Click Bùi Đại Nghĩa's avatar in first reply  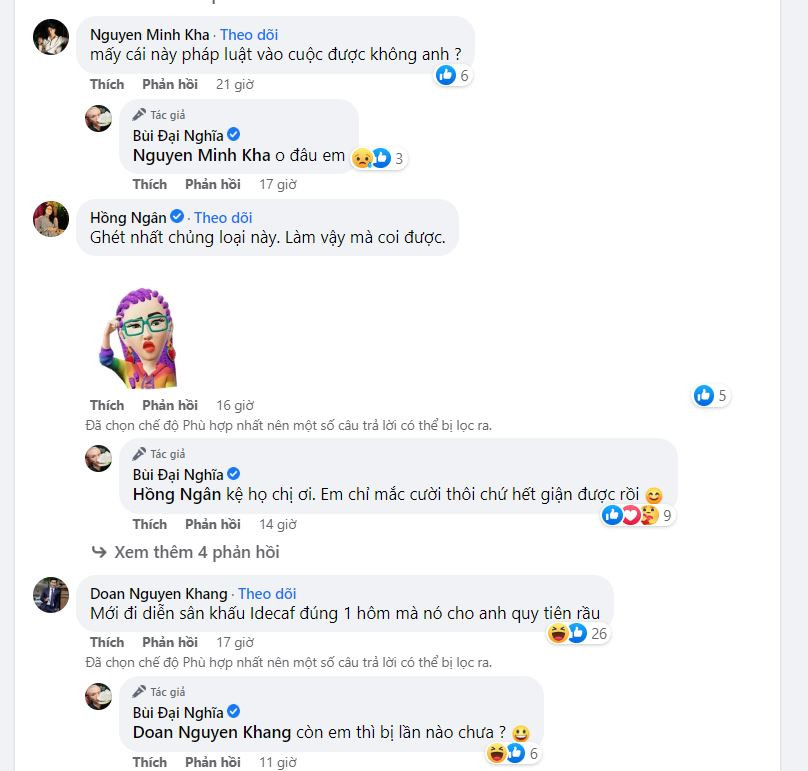click(98, 118)
